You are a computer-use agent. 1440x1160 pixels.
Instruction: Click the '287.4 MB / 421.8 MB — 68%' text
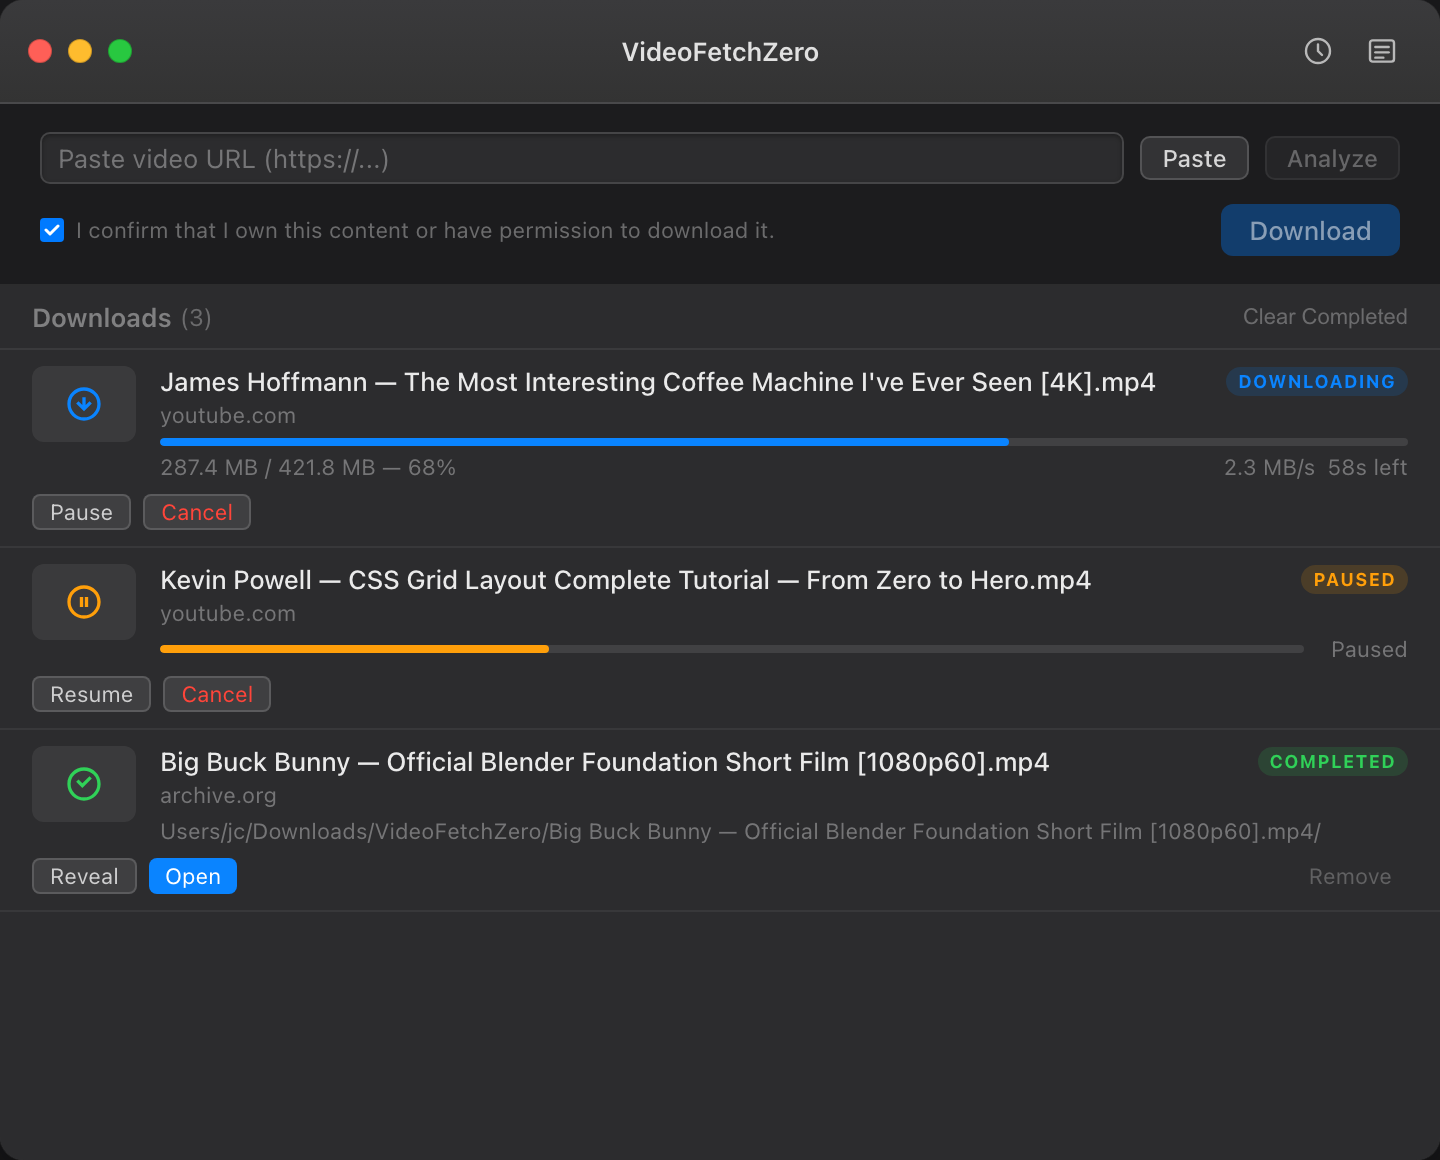point(308,468)
